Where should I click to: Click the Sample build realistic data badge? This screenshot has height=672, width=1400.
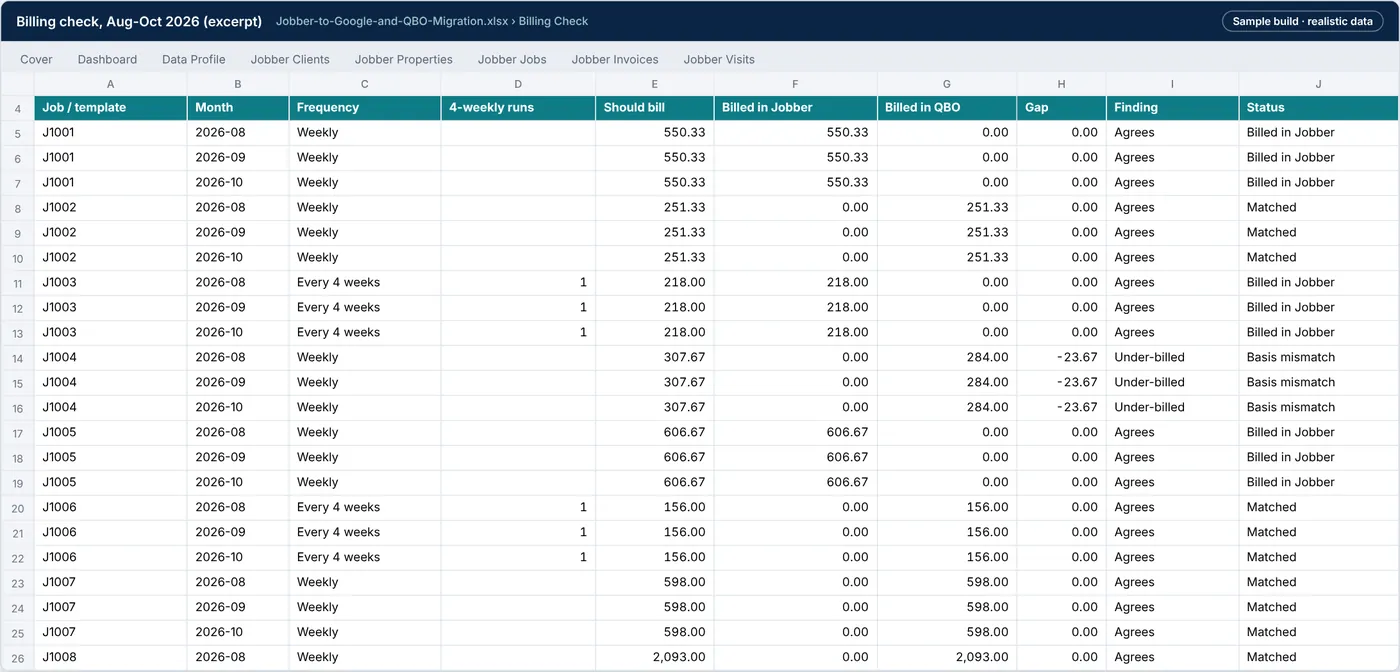click(1302, 21)
